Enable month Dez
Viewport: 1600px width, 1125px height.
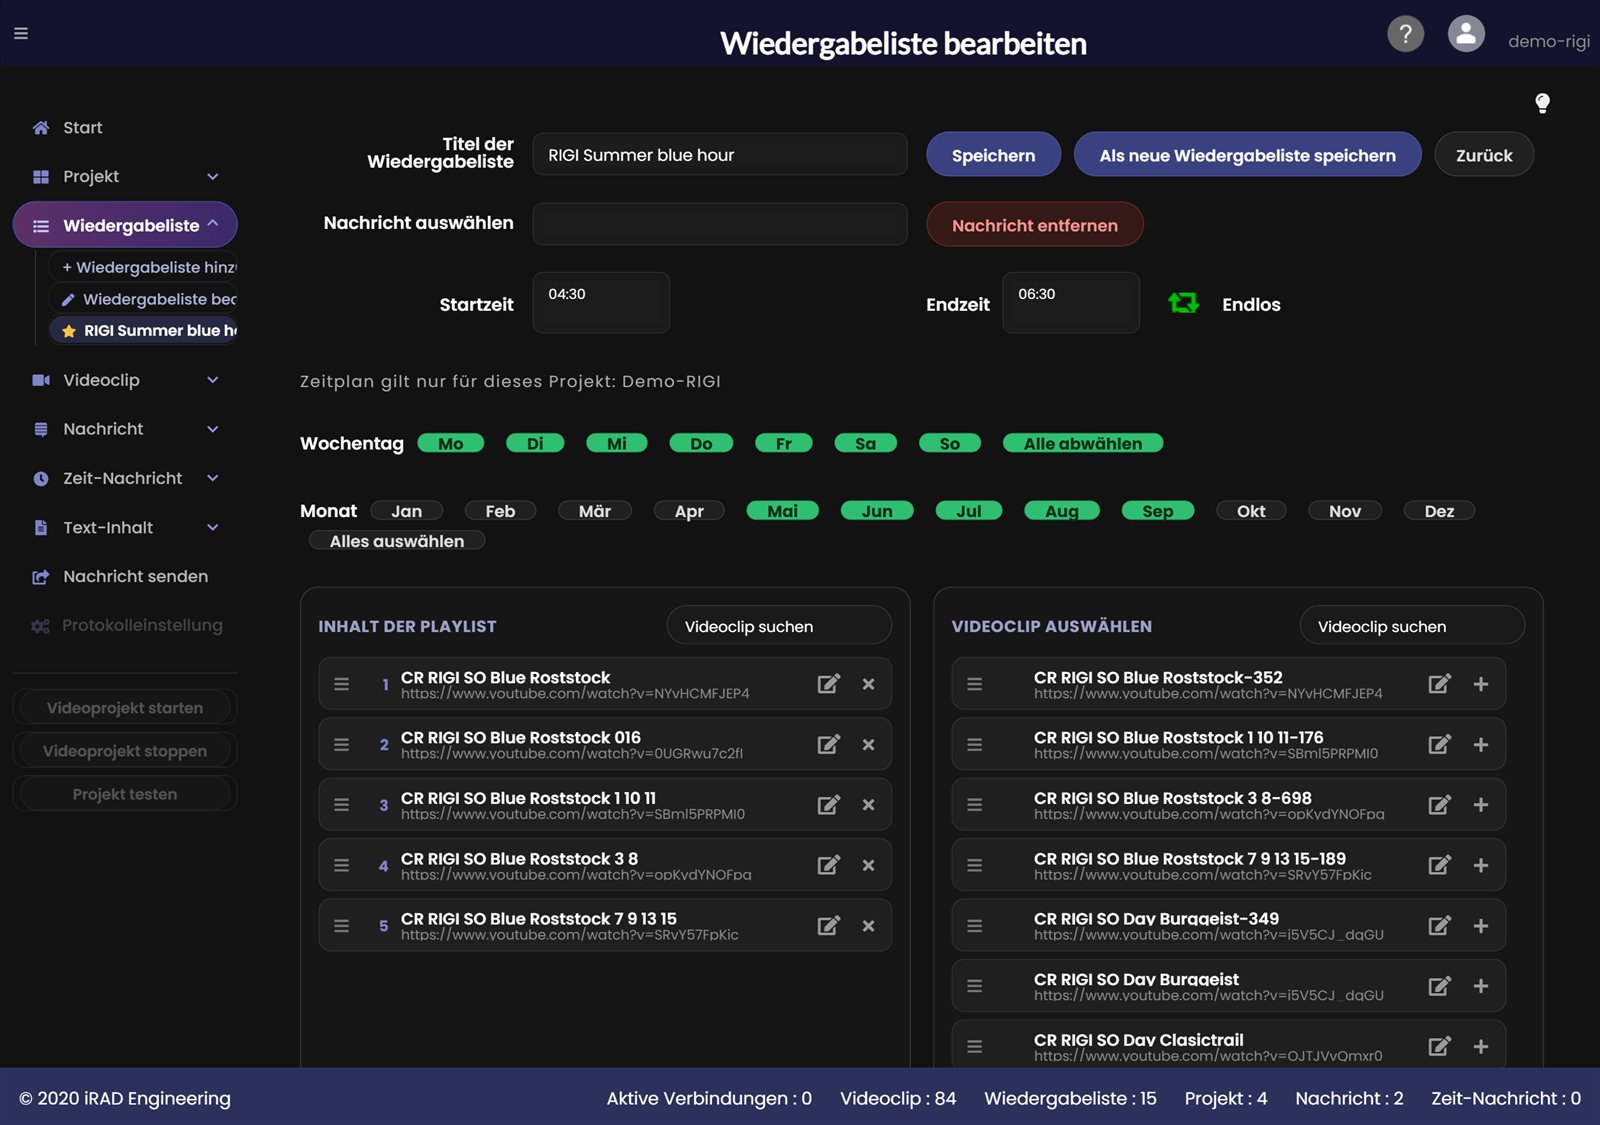point(1439,511)
